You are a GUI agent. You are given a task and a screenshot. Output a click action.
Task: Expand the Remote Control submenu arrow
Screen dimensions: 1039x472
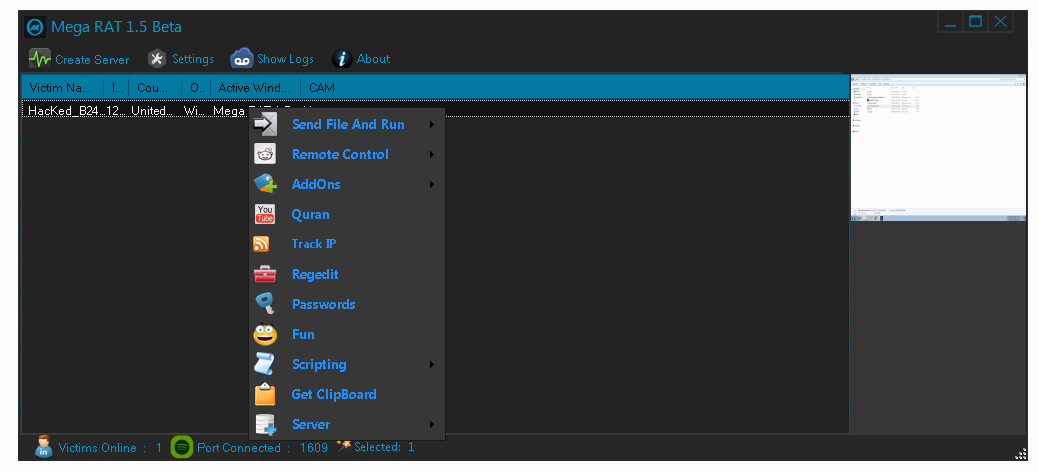[431, 155]
